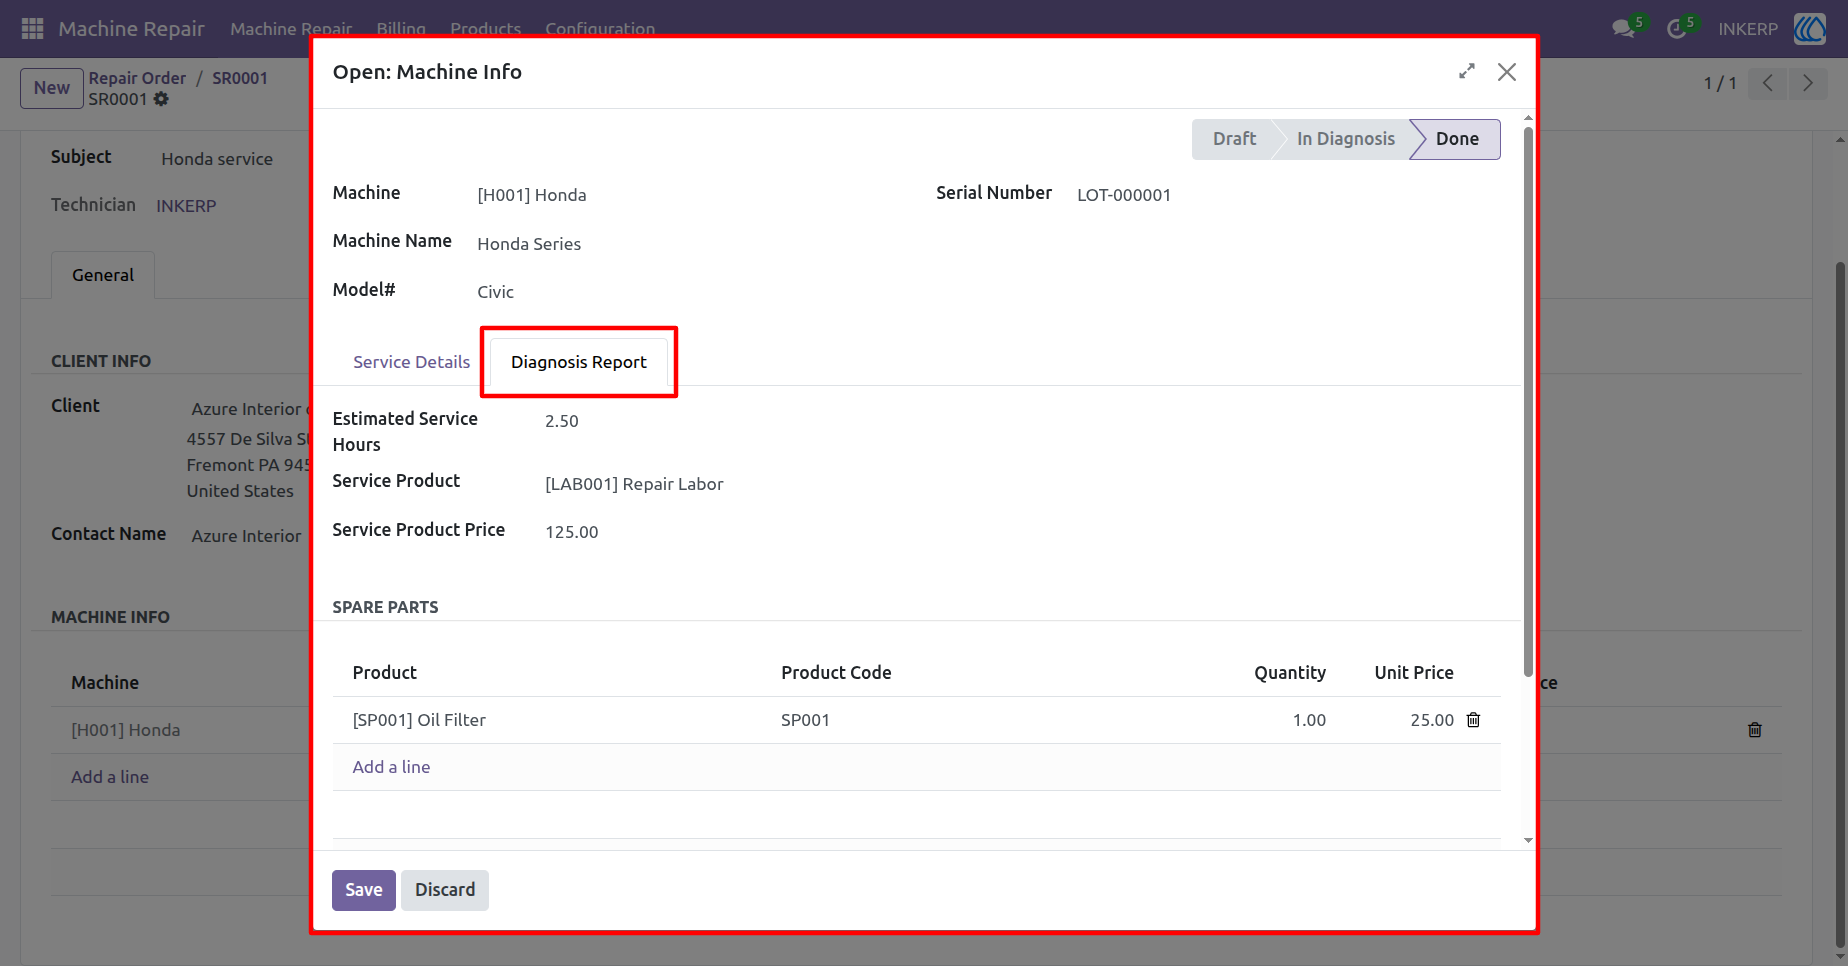Set status to In Diagnosis
Screen dimensions: 1848x966
[x=1345, y=139]
